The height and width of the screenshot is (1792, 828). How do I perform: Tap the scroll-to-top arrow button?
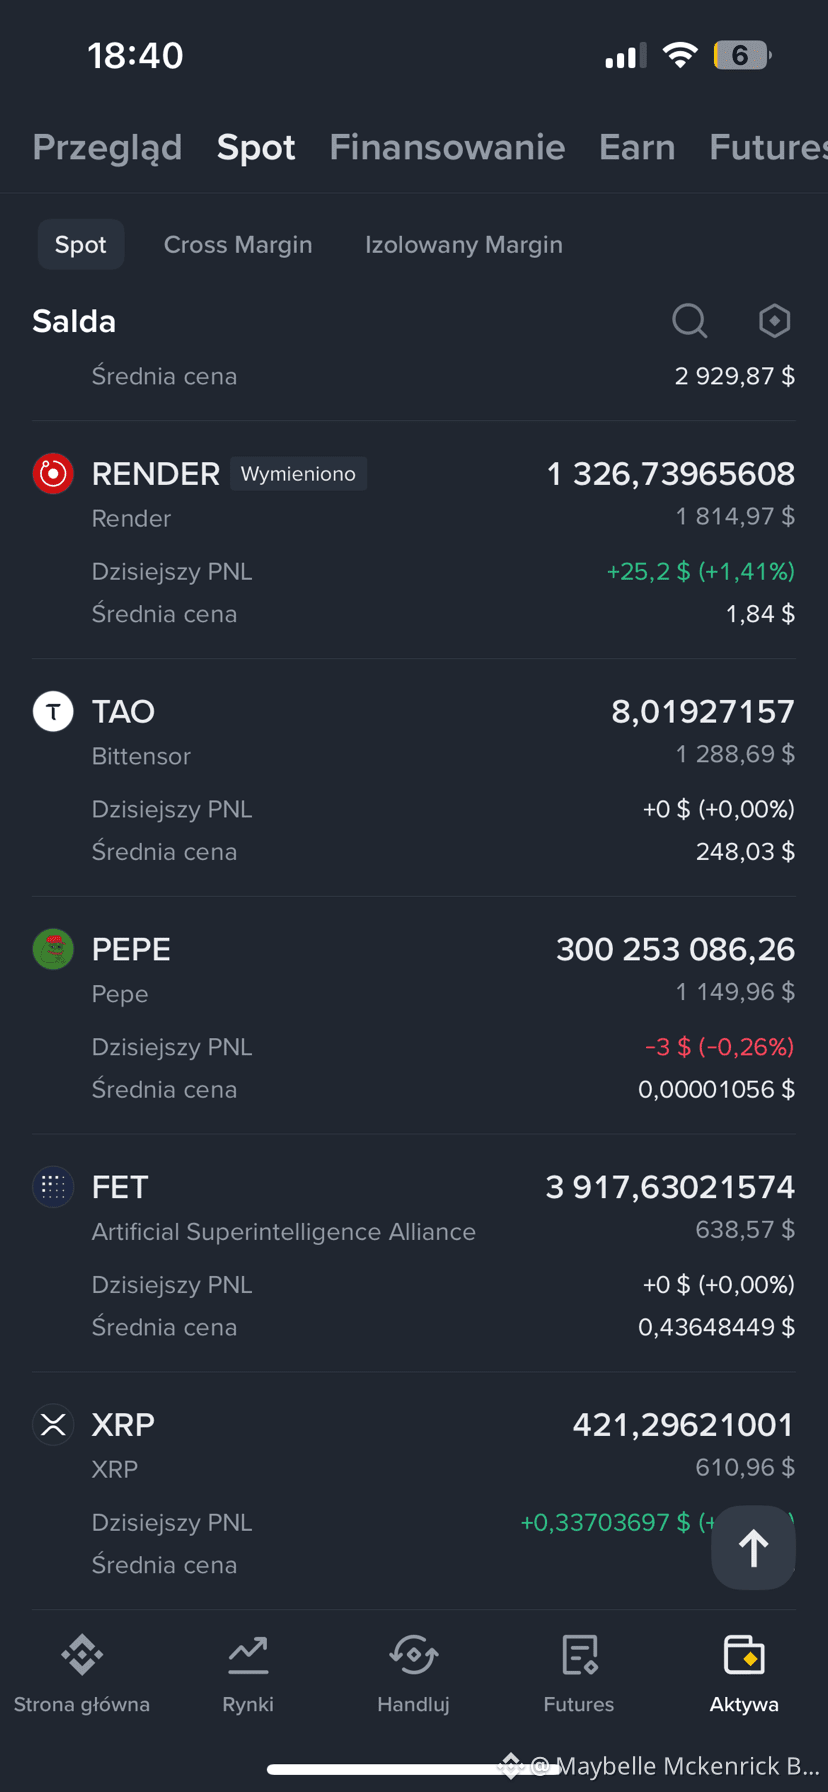point(753,1548)
